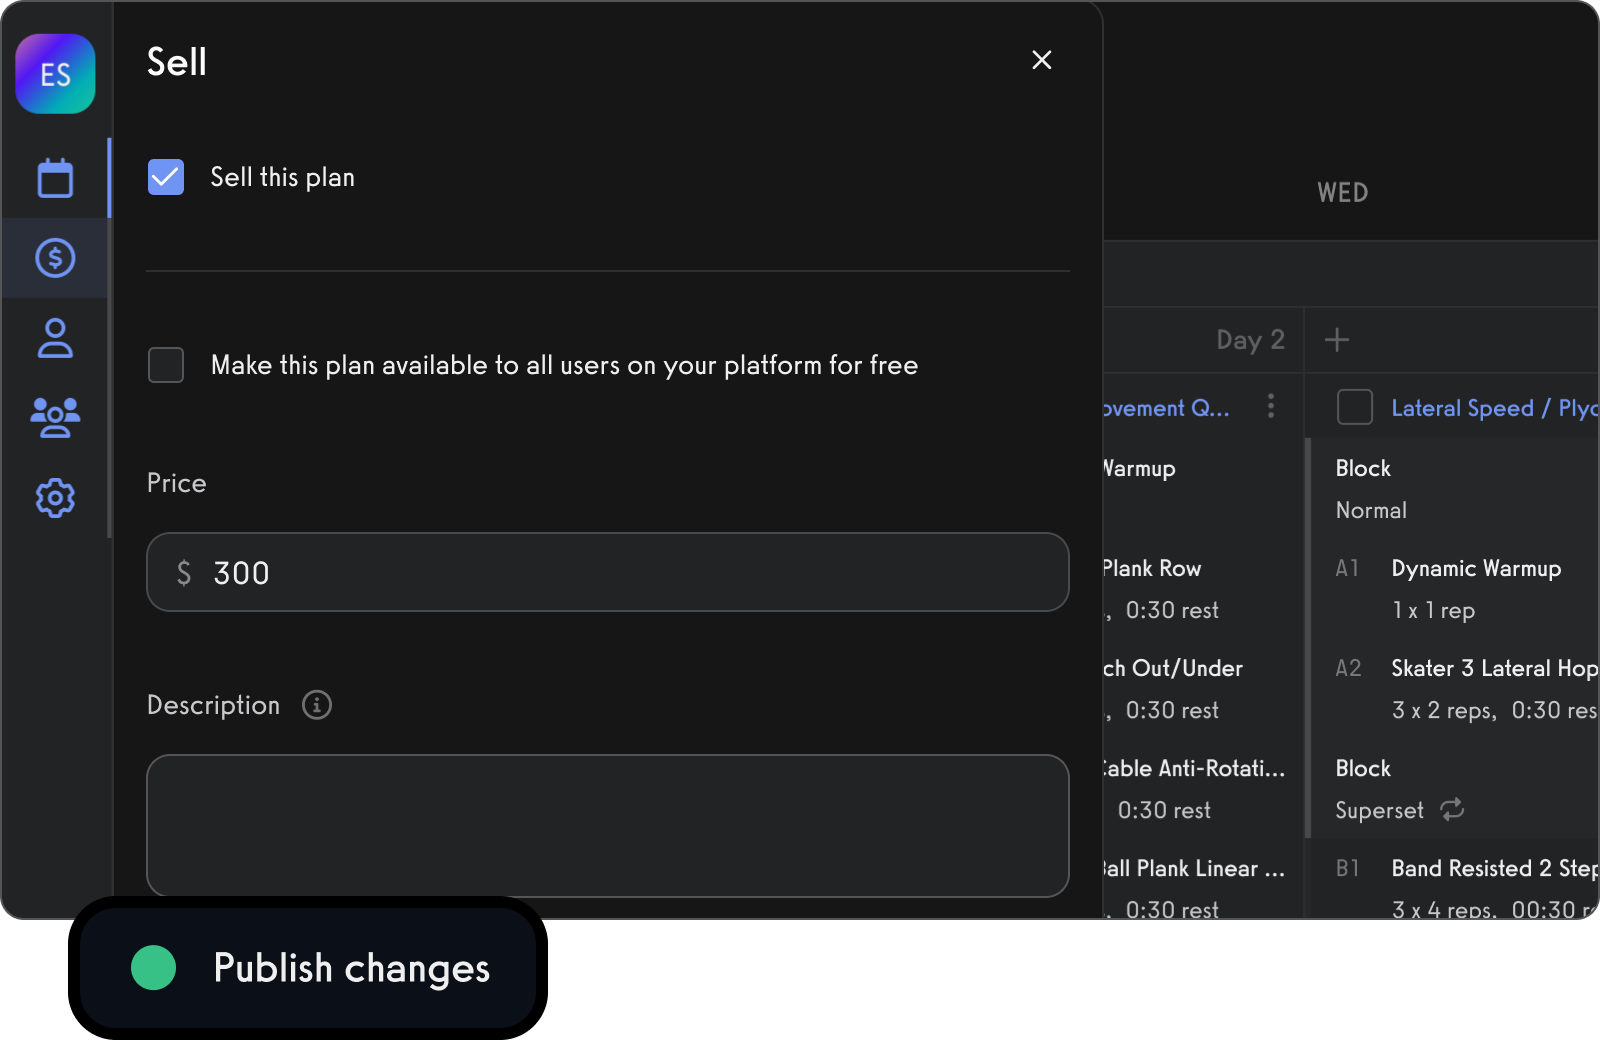Click the Description info icon
1600x1040 pixels.
[x=317, y=705]
